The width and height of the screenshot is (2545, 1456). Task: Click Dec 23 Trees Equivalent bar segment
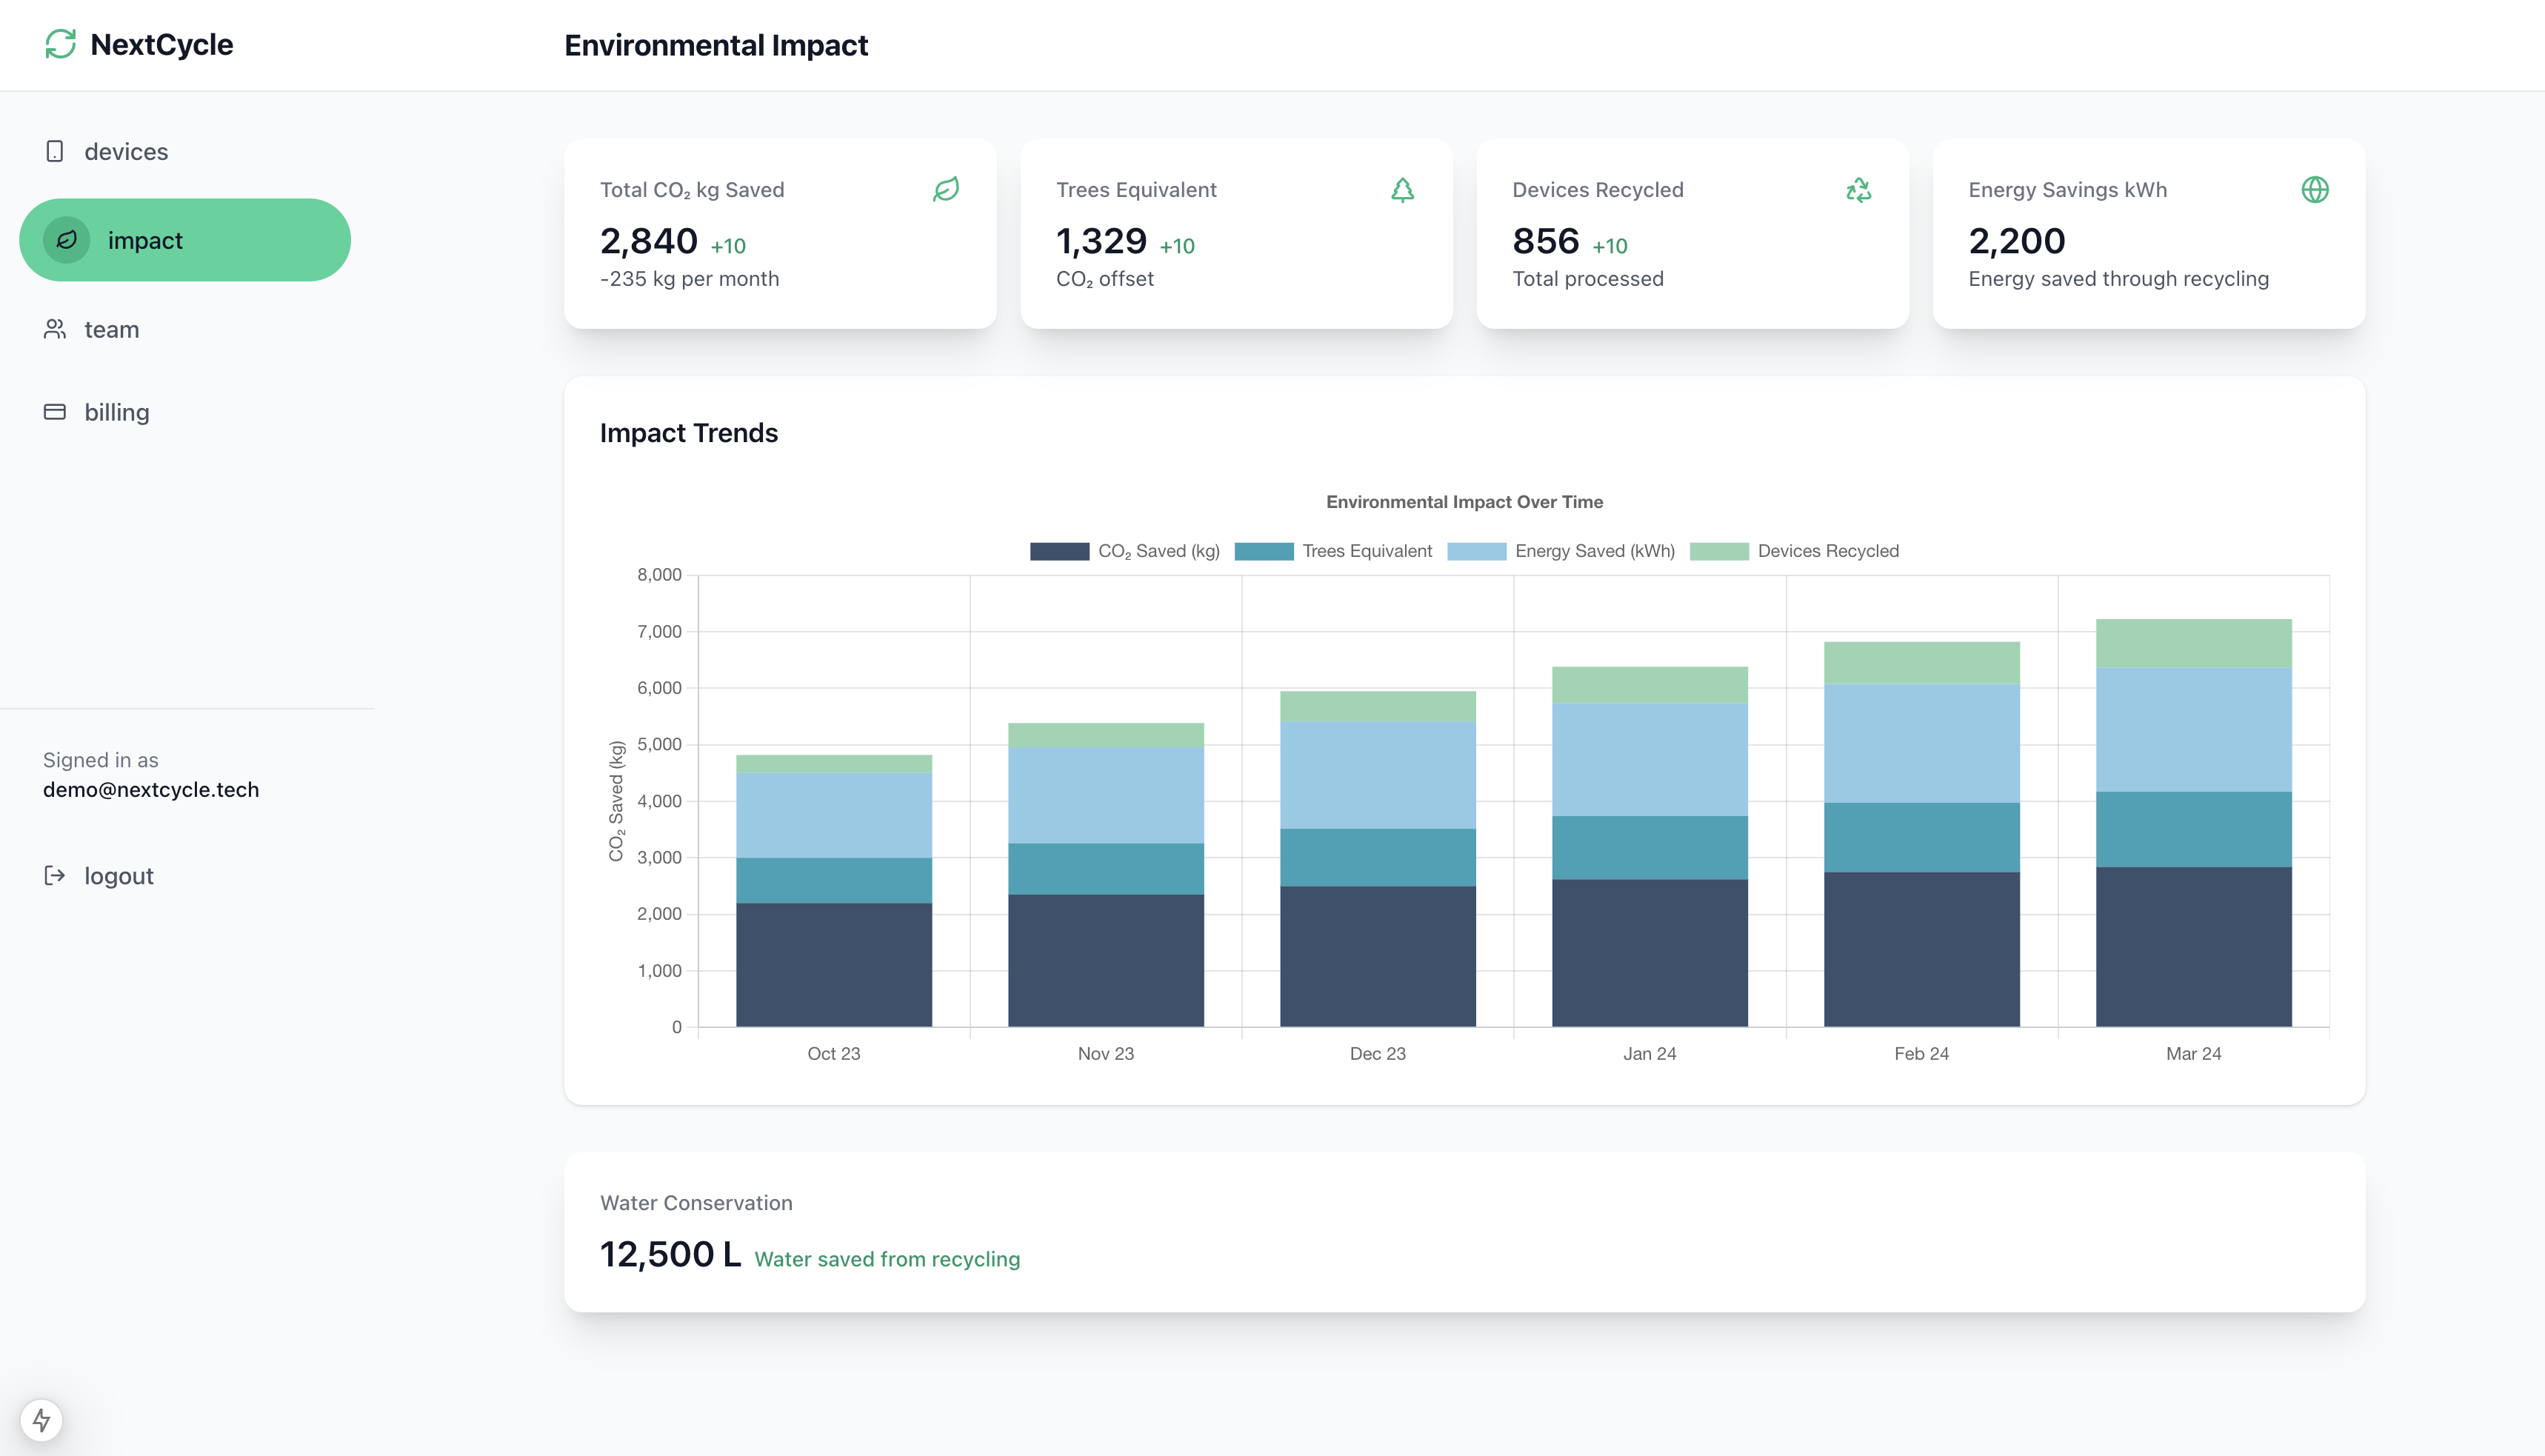pos(1377,857)
